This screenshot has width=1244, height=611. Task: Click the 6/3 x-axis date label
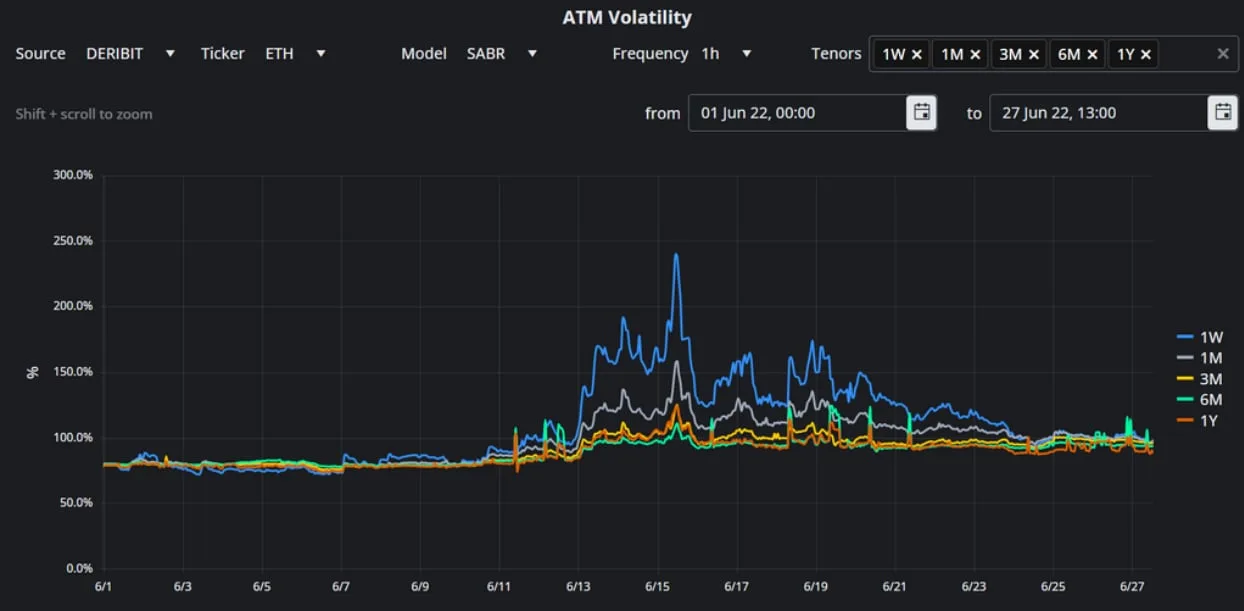[183, 588]
